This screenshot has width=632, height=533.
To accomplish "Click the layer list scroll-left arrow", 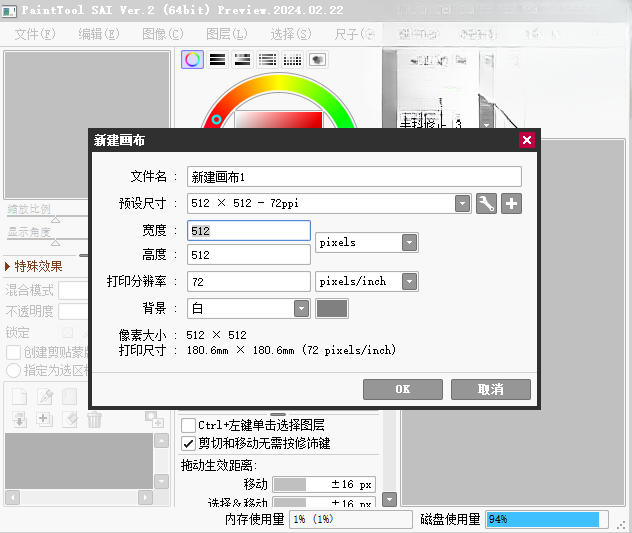I will 12,498.
